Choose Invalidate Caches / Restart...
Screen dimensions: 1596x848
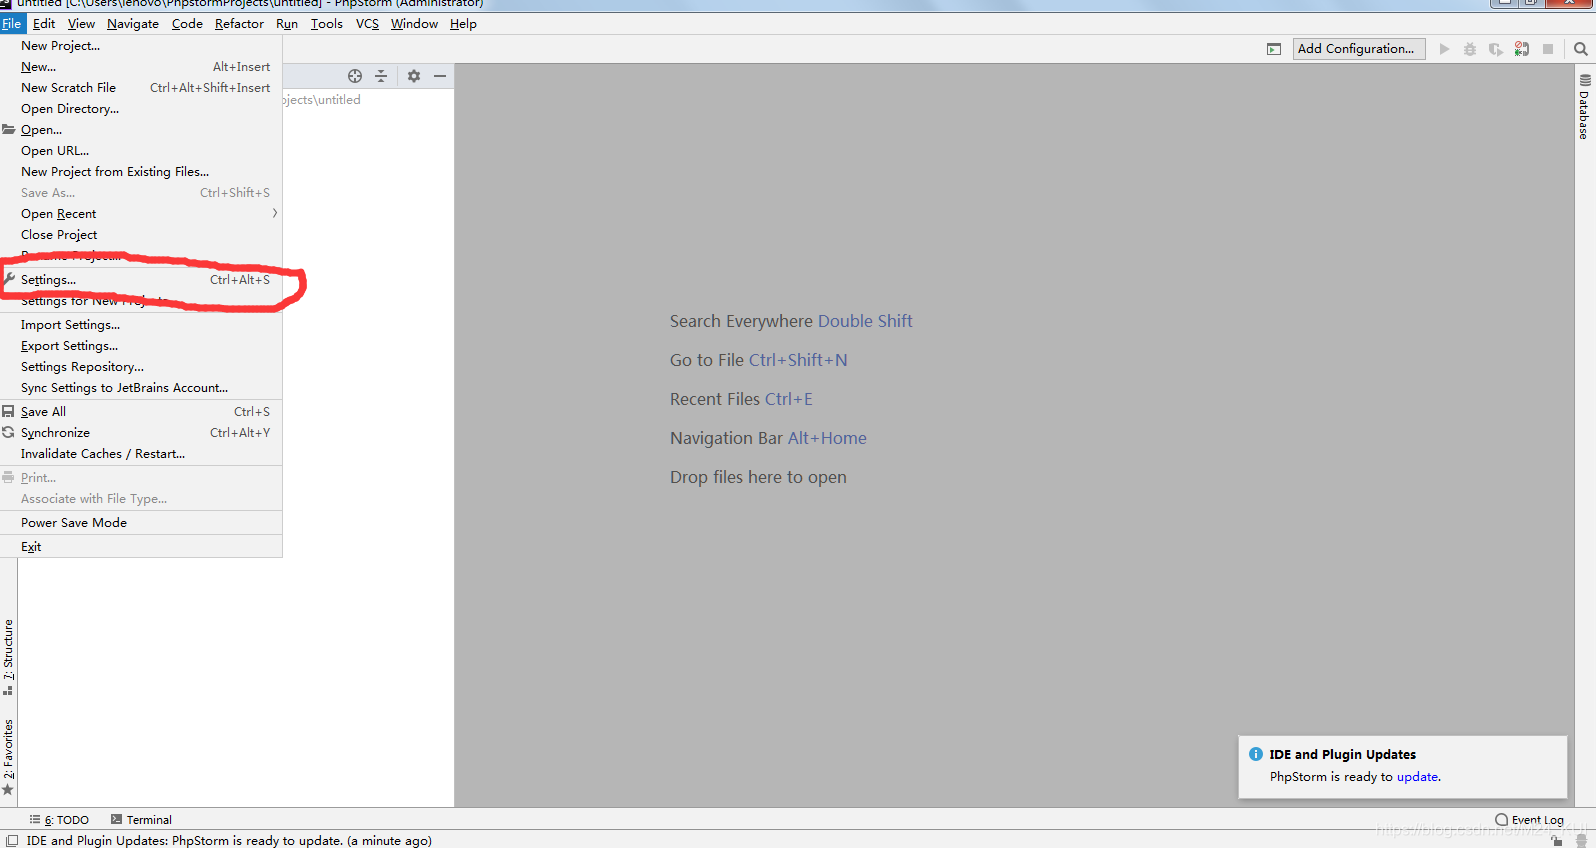[x=141, y=454]
